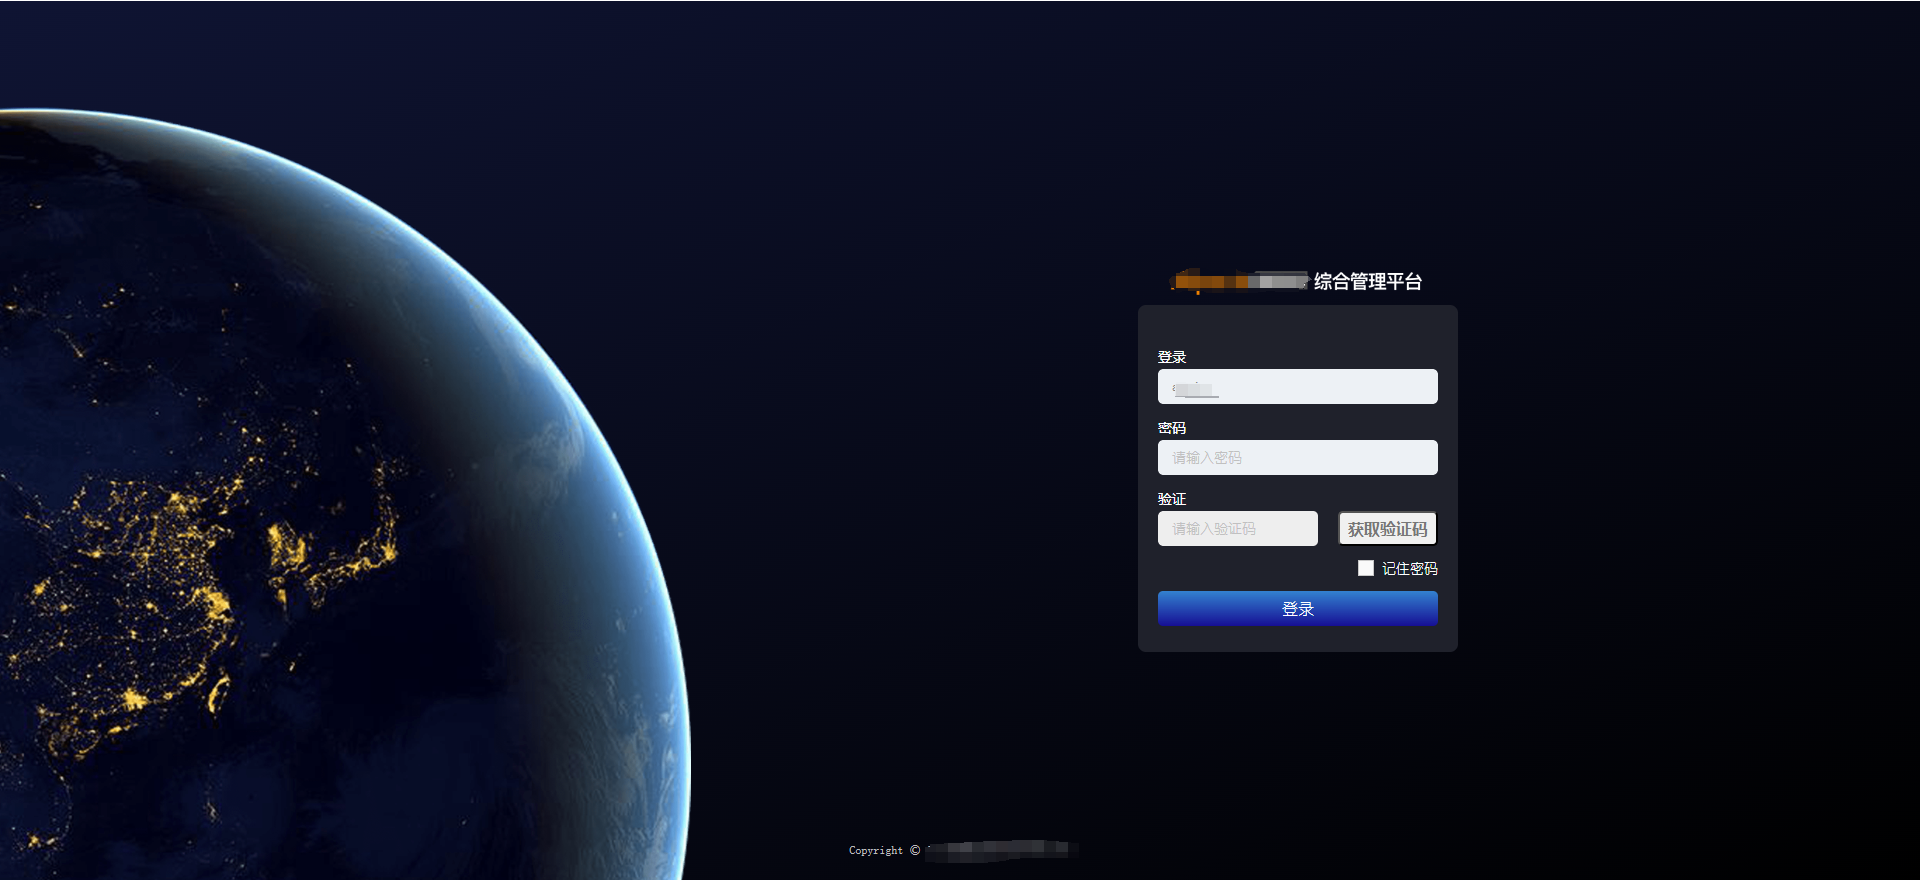Viewport: 1920px width, 880px height.
Task: Enable the 记住密码 checkbox
Action: [1366, 568]
